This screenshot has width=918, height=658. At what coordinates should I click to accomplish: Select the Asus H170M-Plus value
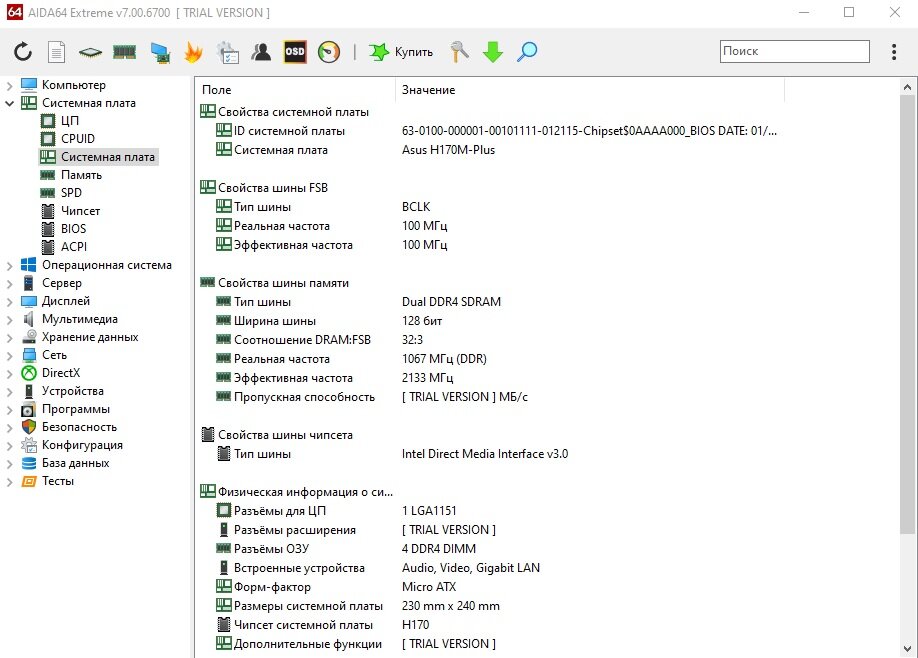pos(448,150)
